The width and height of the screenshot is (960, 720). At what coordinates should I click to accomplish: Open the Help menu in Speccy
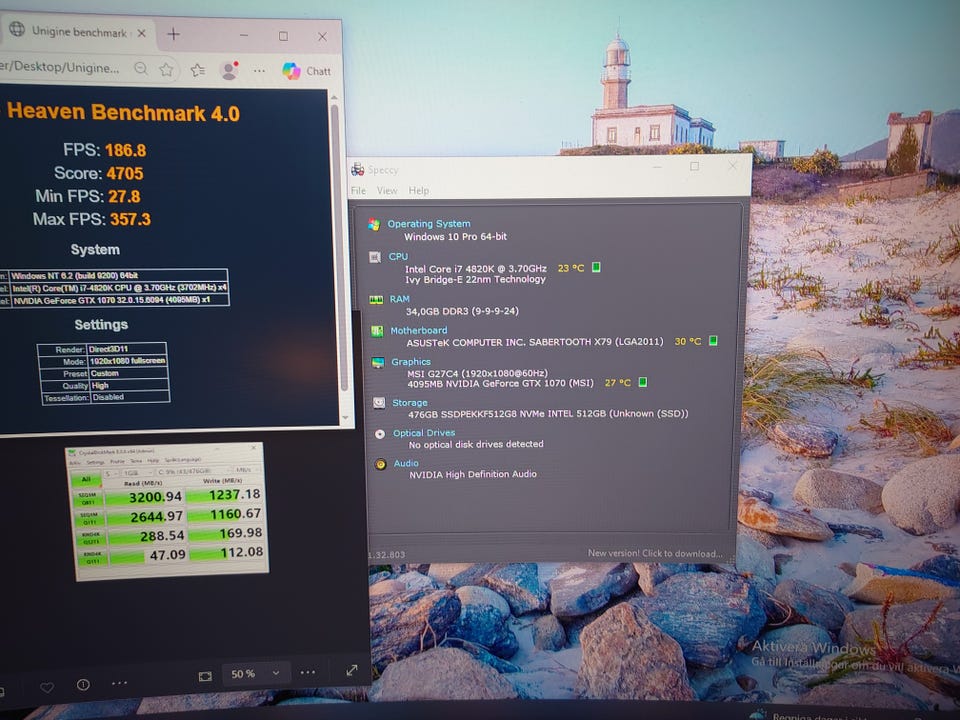point(419,190)
